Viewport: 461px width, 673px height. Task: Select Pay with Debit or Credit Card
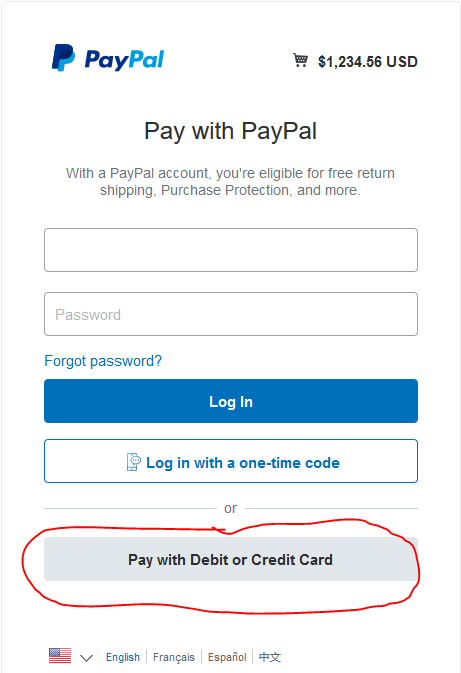click(231, 559)
